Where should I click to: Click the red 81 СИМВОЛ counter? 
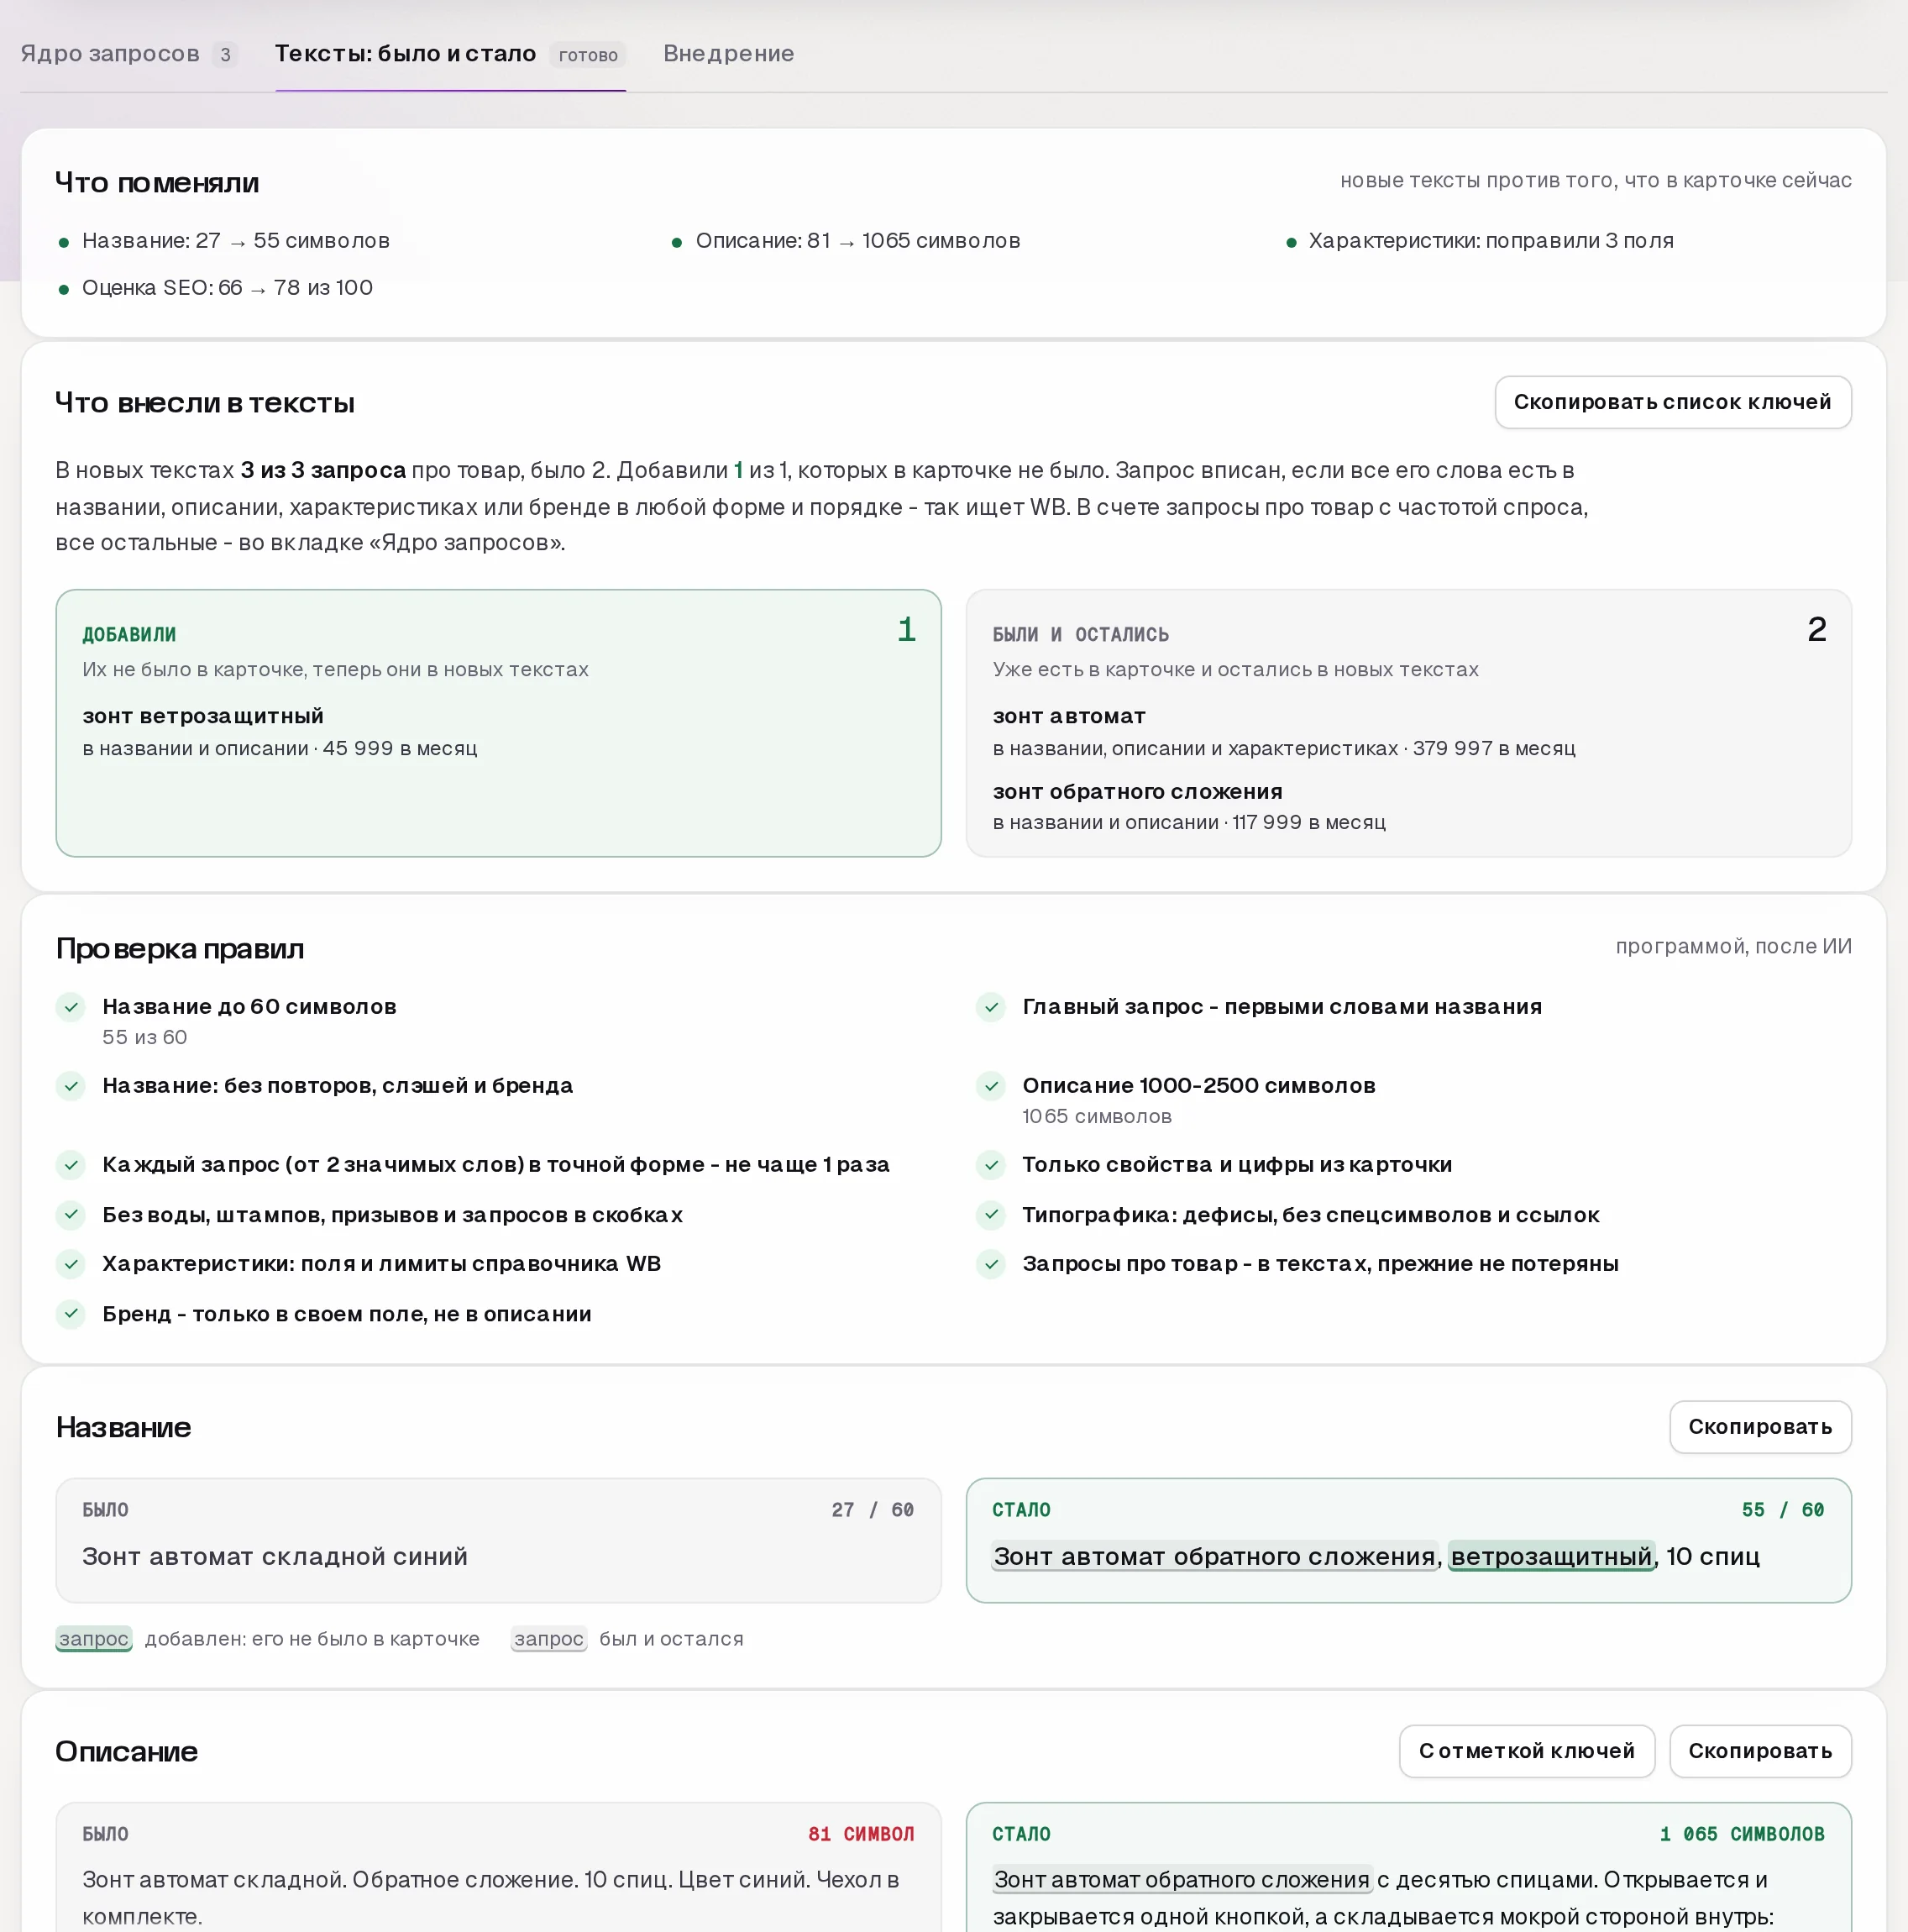tap(861, 1834)
